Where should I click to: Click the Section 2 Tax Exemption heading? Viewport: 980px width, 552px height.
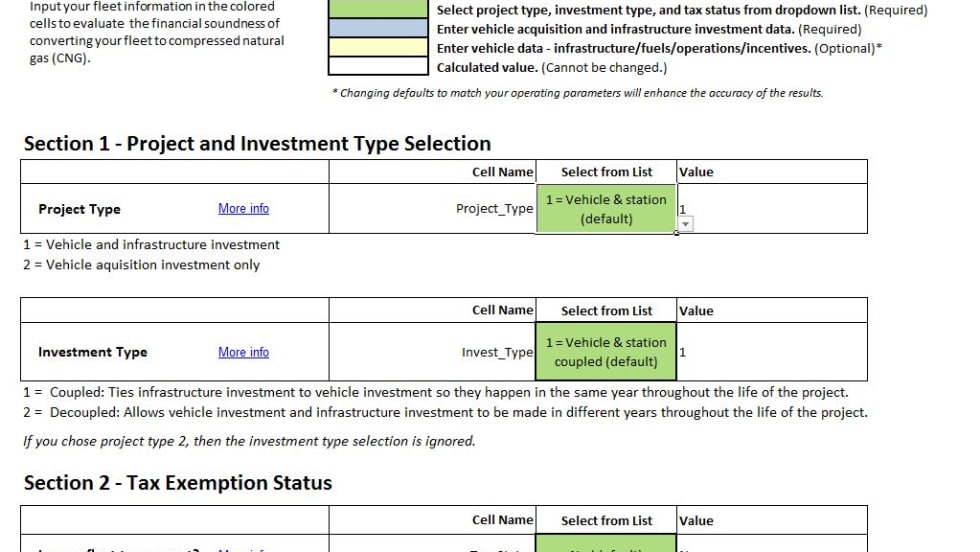[178, 482]
